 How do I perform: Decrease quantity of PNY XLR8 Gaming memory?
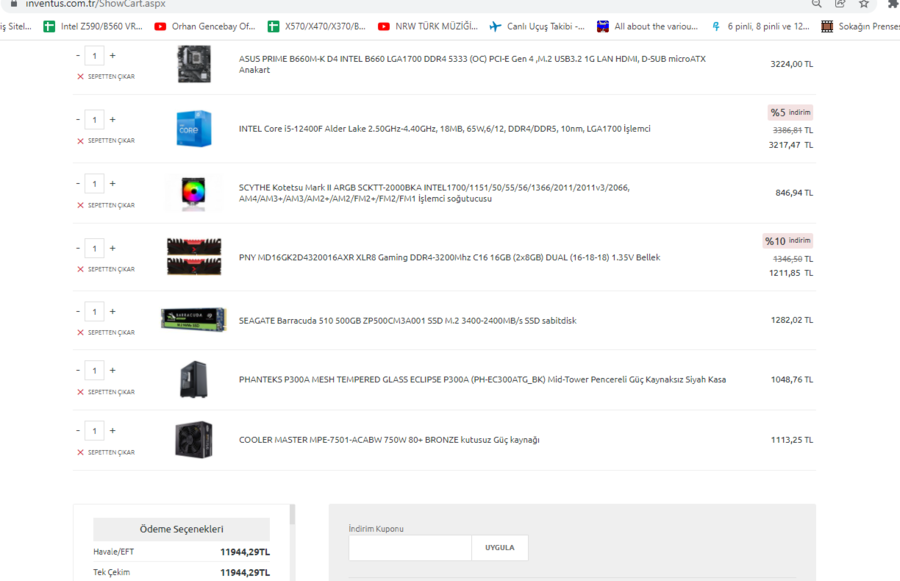click(x=78, y=249)
